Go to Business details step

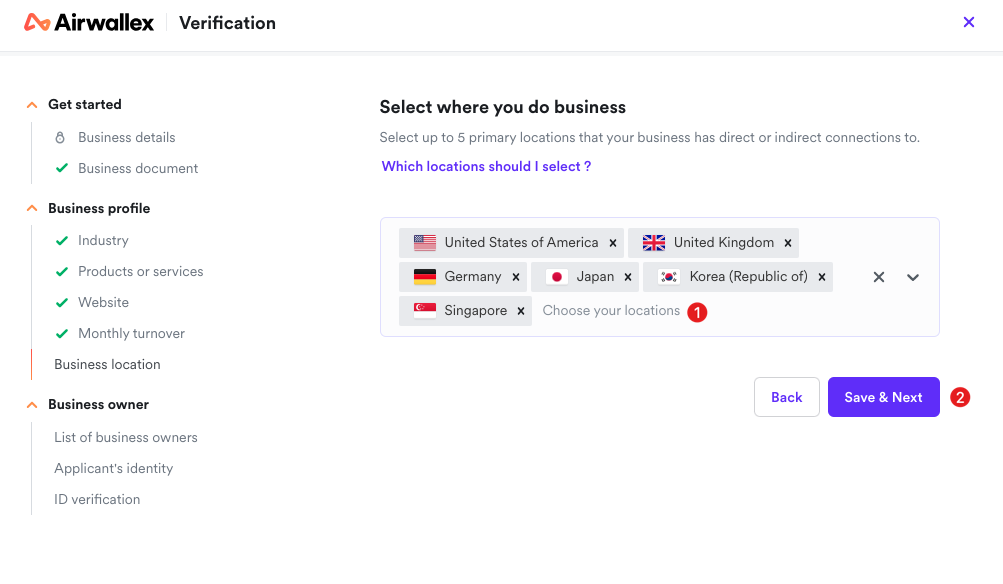(127, 138)
